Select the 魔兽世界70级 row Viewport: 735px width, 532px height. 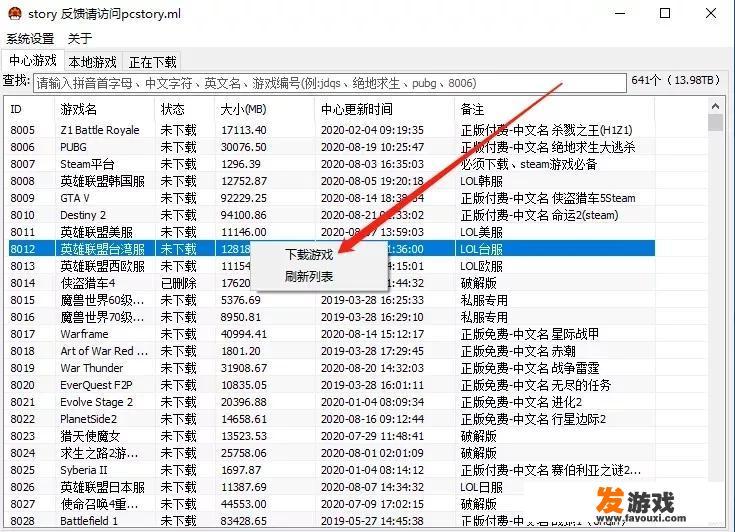point(331,317)
